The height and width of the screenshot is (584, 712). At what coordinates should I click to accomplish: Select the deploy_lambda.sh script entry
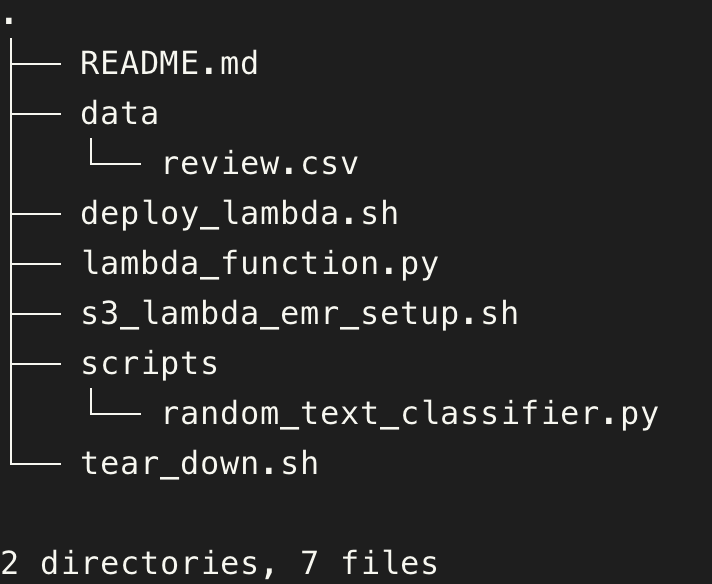pyautogui.click(x=239, y=213)
